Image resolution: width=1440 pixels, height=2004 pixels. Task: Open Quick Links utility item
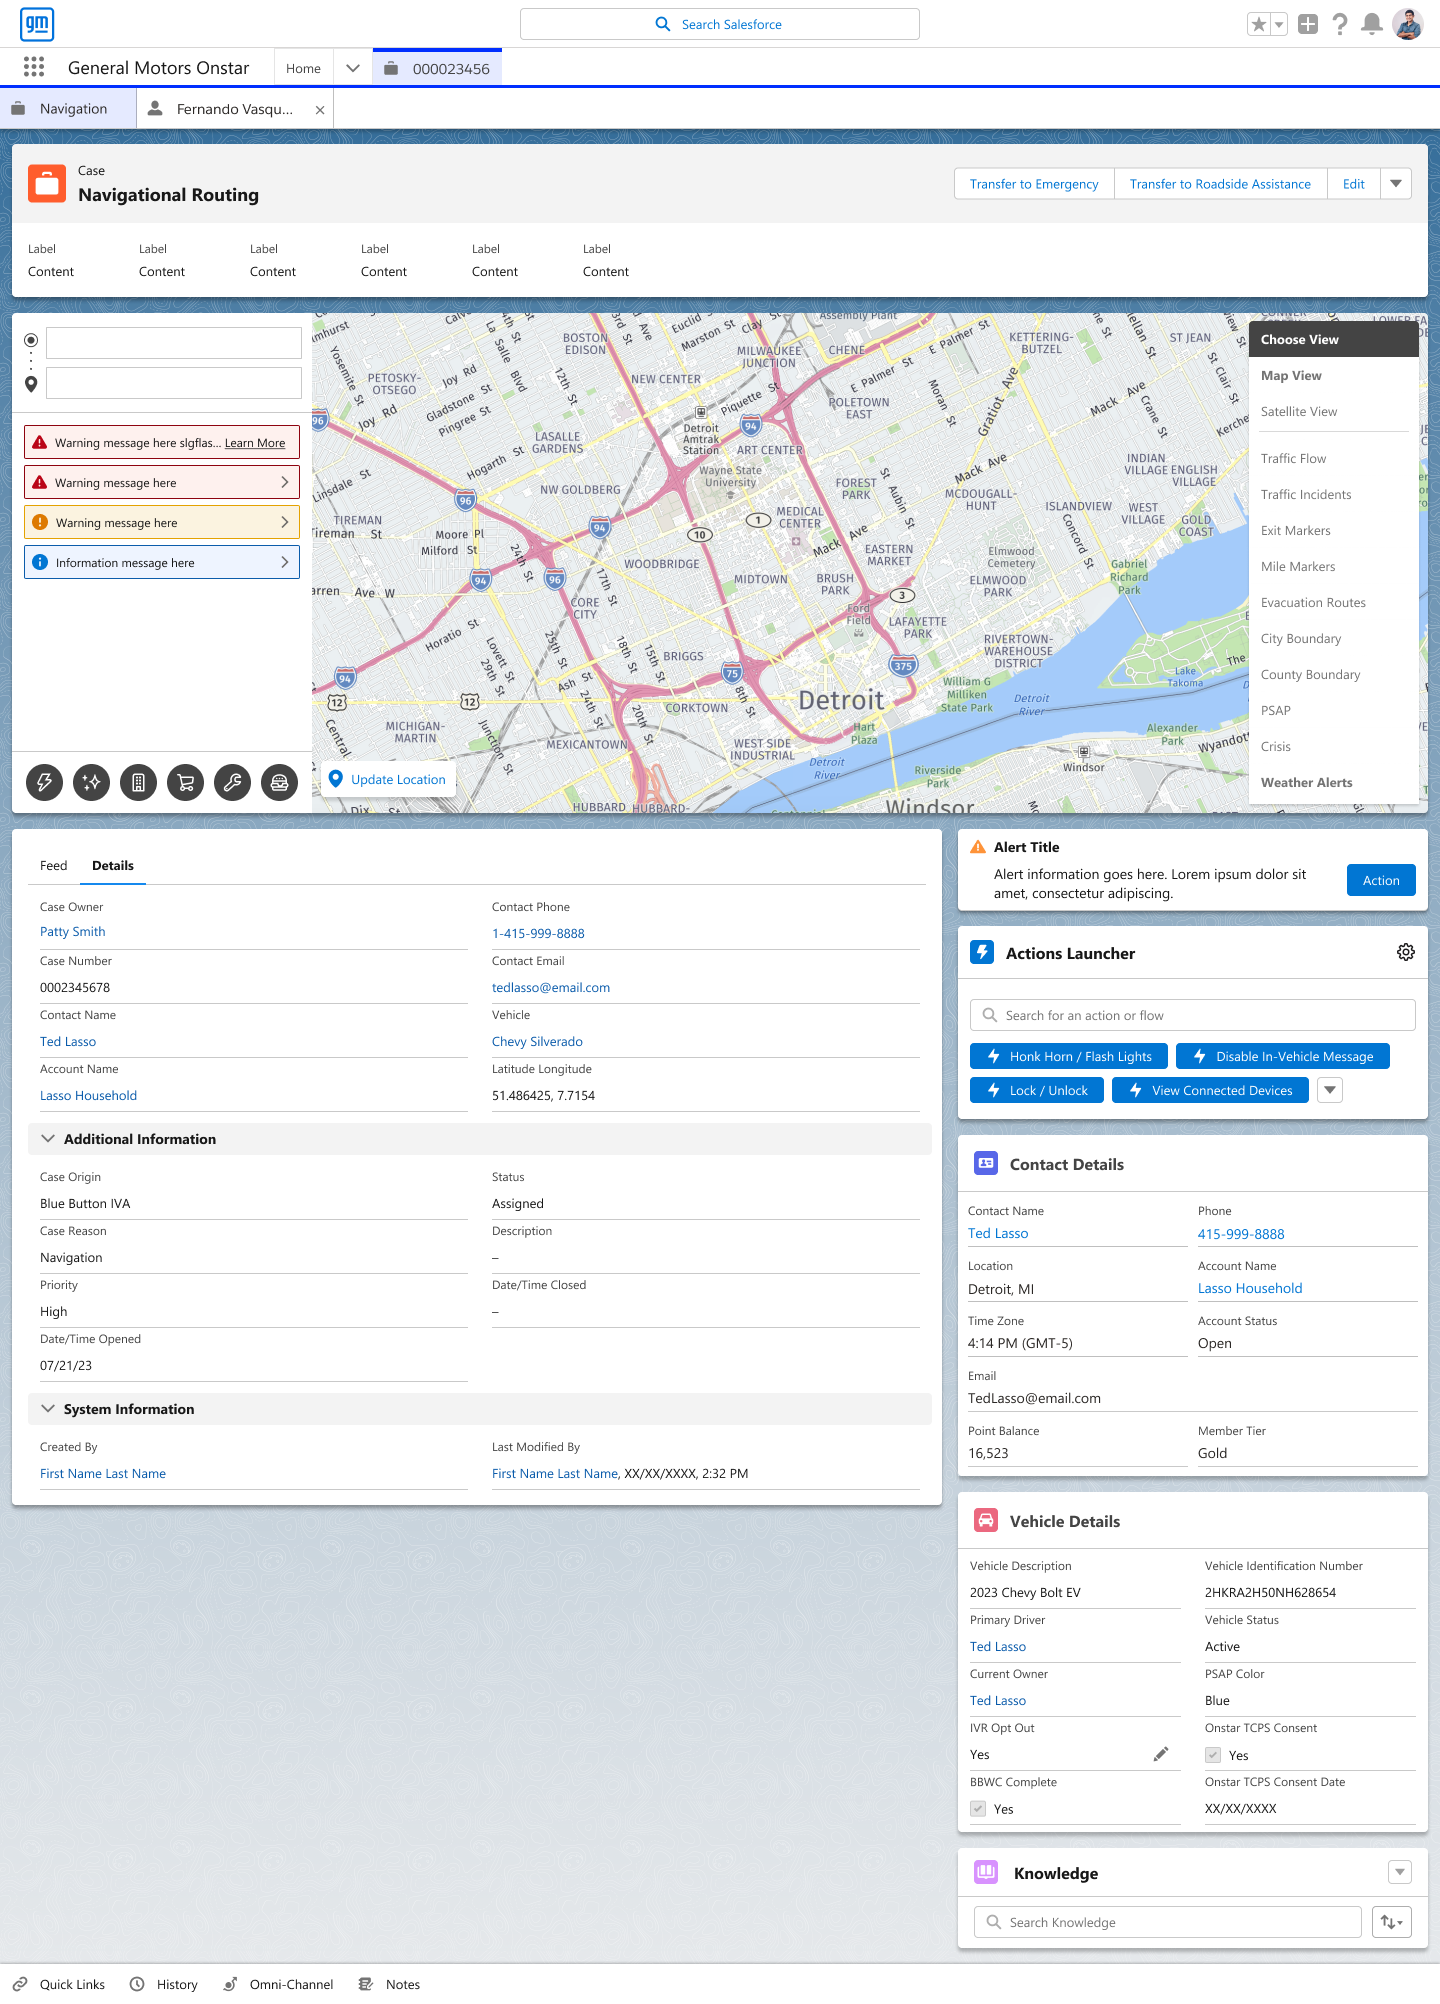coord(59,1984)
